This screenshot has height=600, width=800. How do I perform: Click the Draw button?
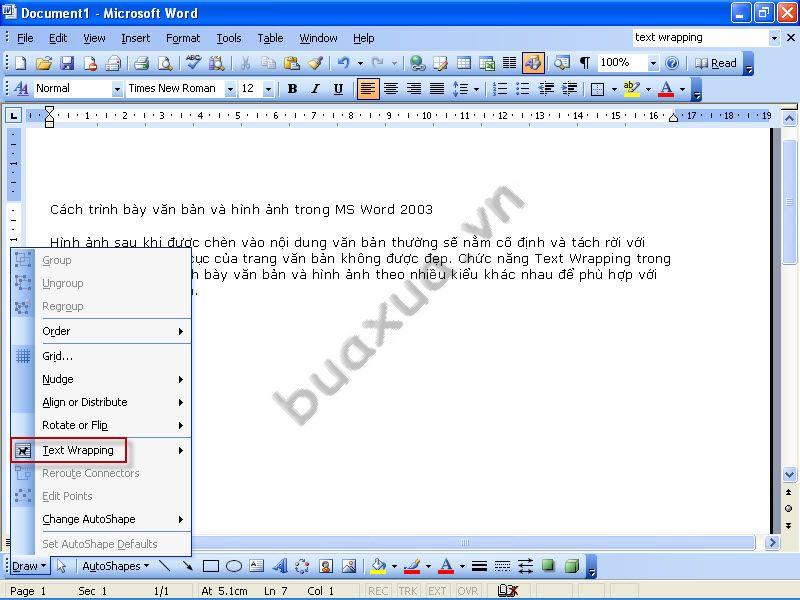(29, 566)
